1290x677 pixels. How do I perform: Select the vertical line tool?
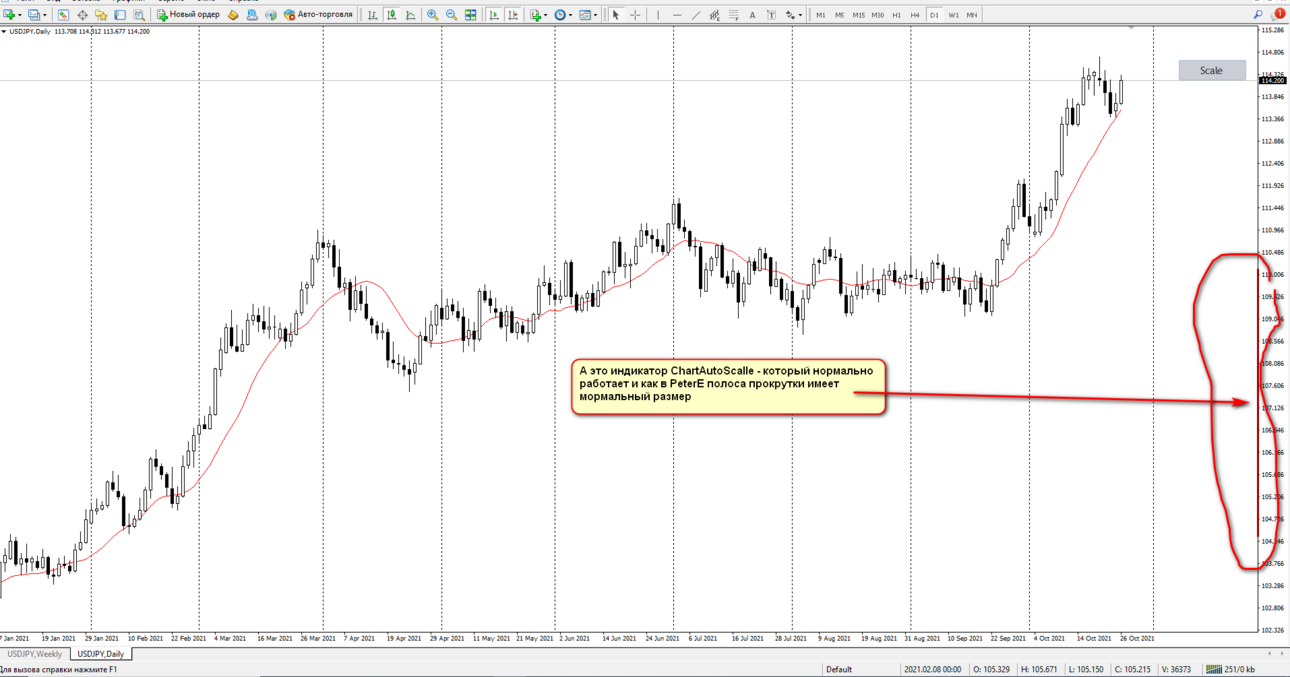658,15
